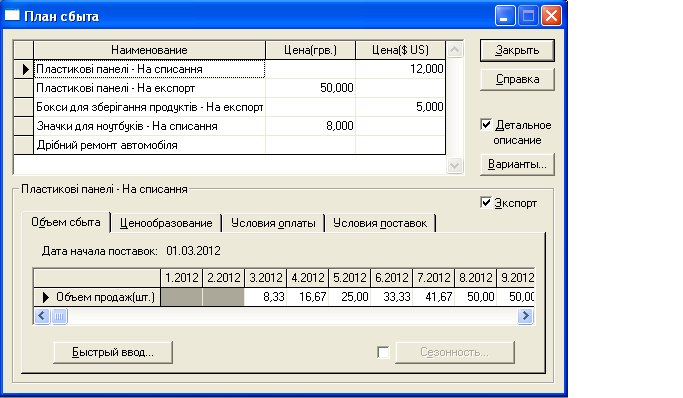Image resolution: width=683 pixels, height=398 pixels.
Task: Click the Объем продаж(шт.) row header
Action: tap(97, 297)
